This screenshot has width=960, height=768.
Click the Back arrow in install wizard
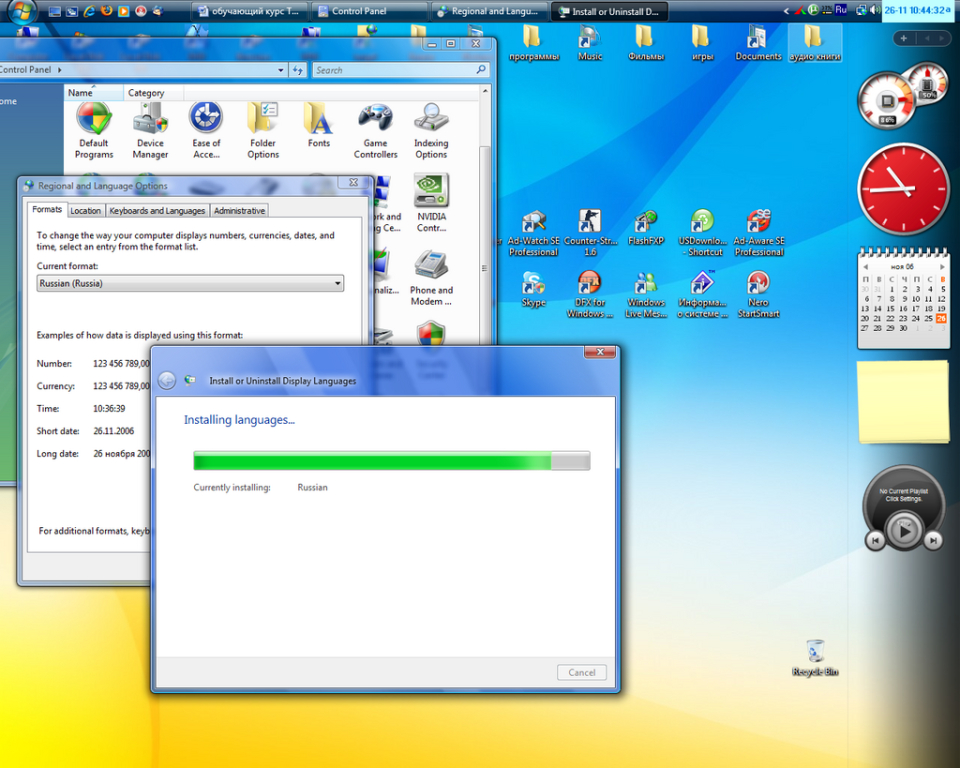point(167,380)
